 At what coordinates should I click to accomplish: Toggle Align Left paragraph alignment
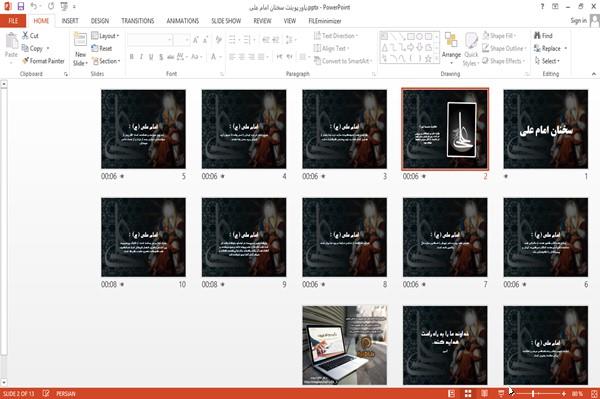[232, 57]
